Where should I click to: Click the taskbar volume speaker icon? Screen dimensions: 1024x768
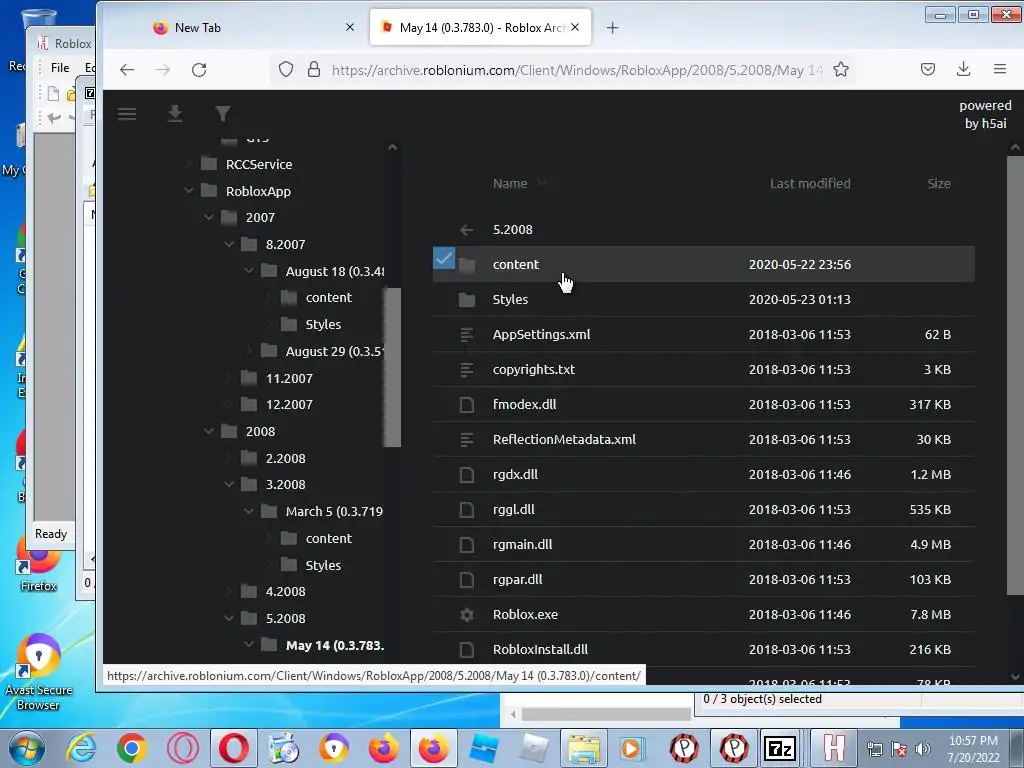click(923, 749)
